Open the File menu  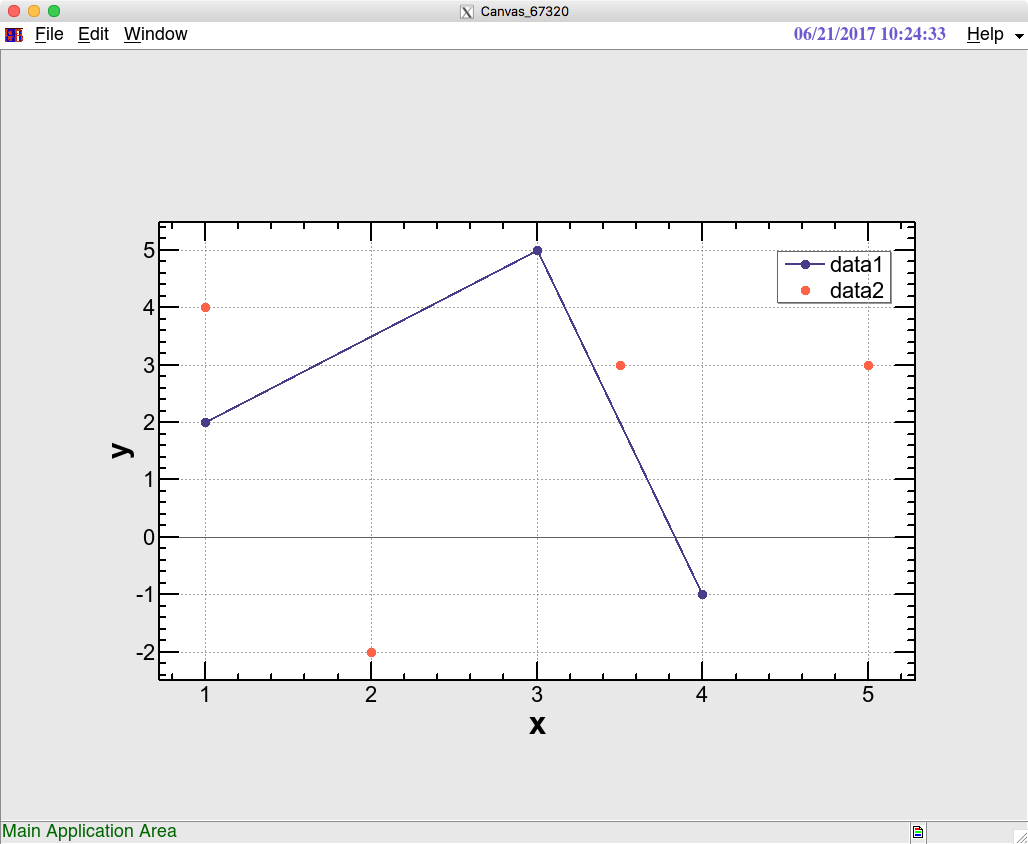(49, 34)
